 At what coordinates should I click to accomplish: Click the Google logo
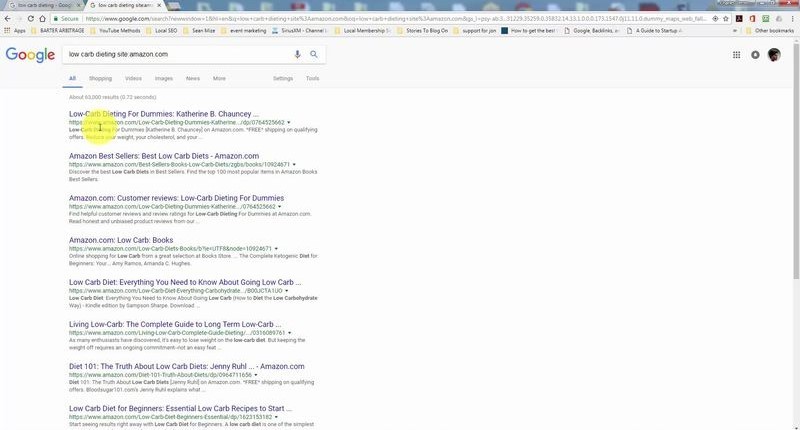pyautogui.click(x=30, y=55)
